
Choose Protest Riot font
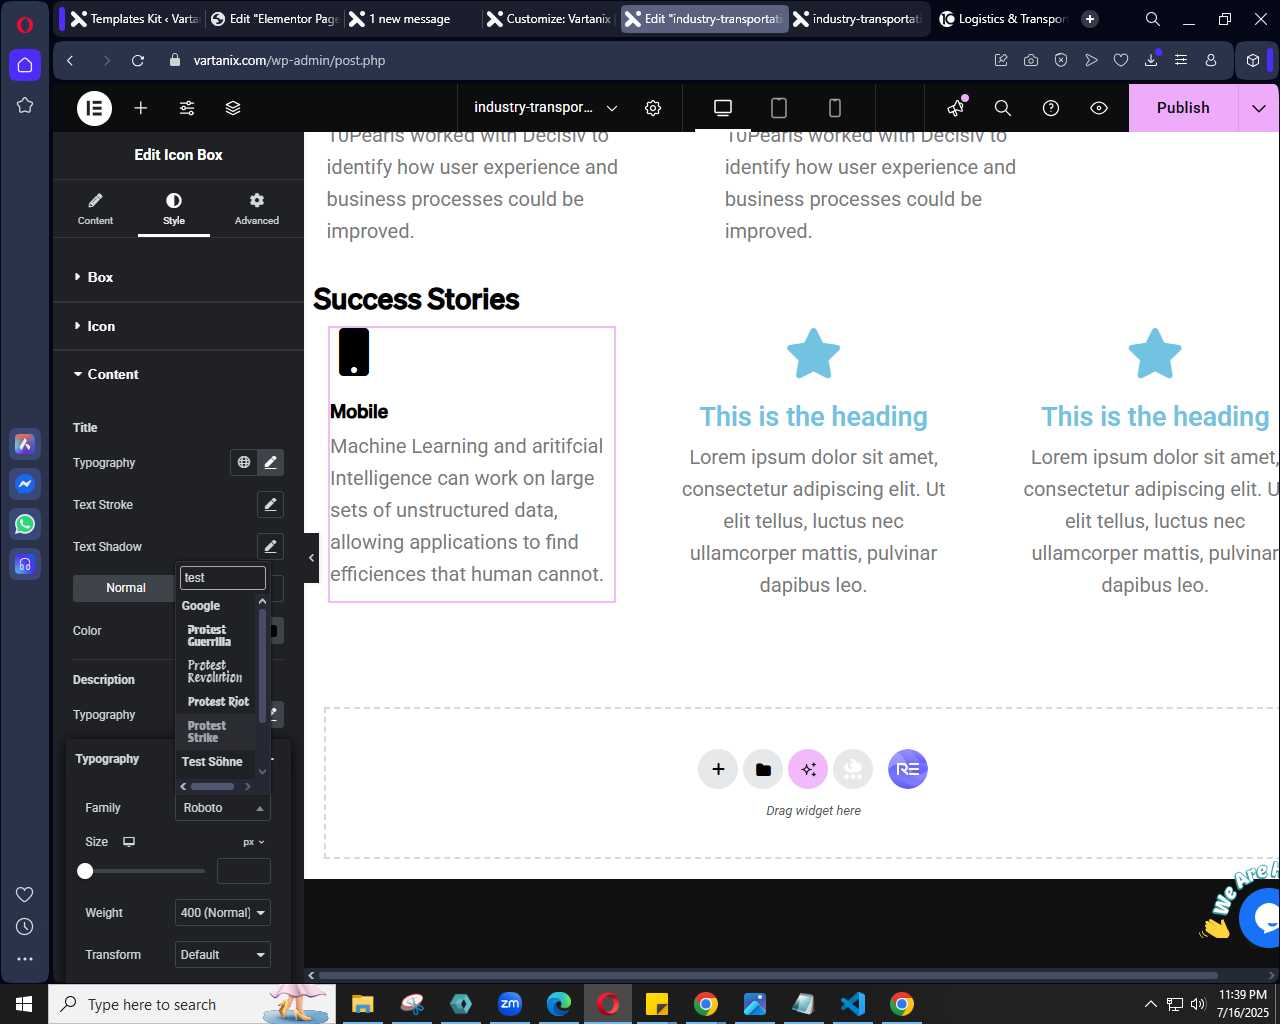(217, 702)
